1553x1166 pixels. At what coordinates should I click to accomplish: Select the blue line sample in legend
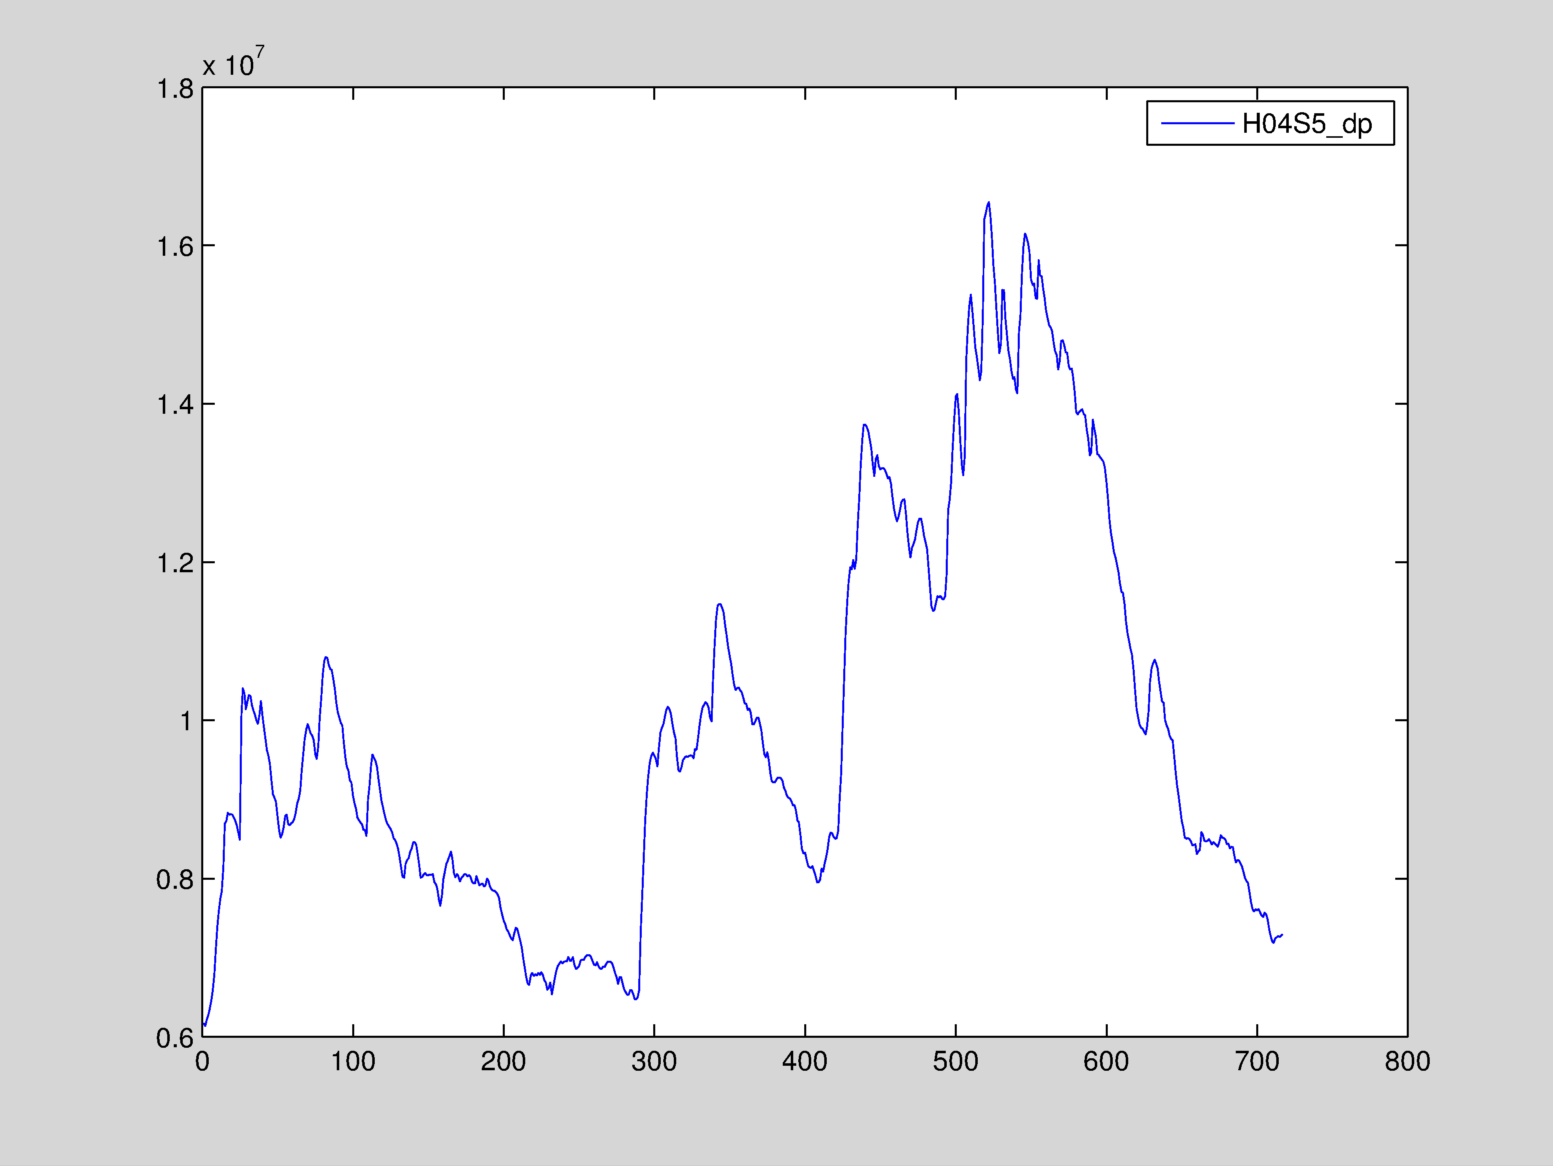pyautogui.click(x=1197, y=123)
